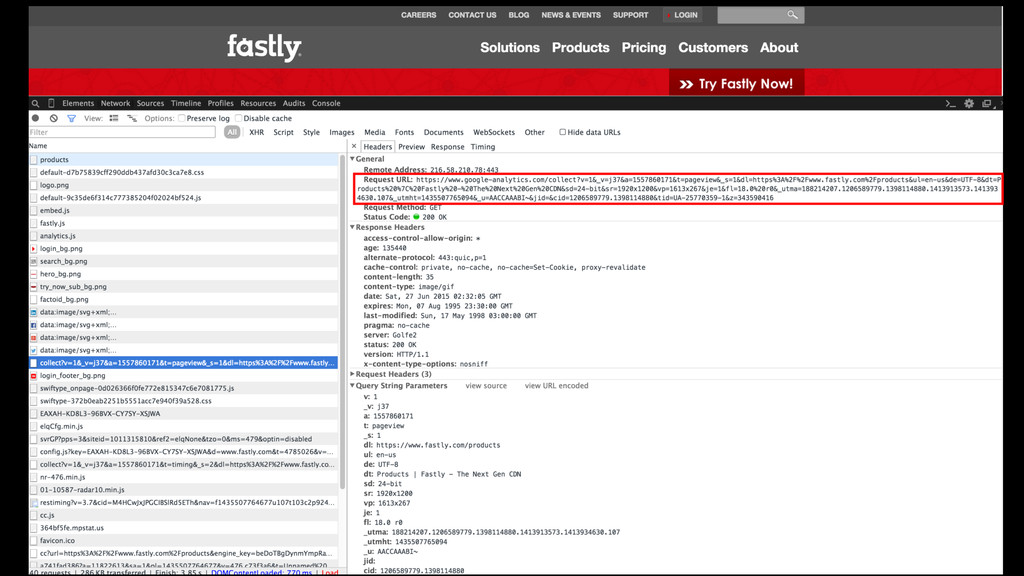This screenshot has width=1024, height=576.
Task: Enable the Preserve log checkbox
Action: (182, 118)
